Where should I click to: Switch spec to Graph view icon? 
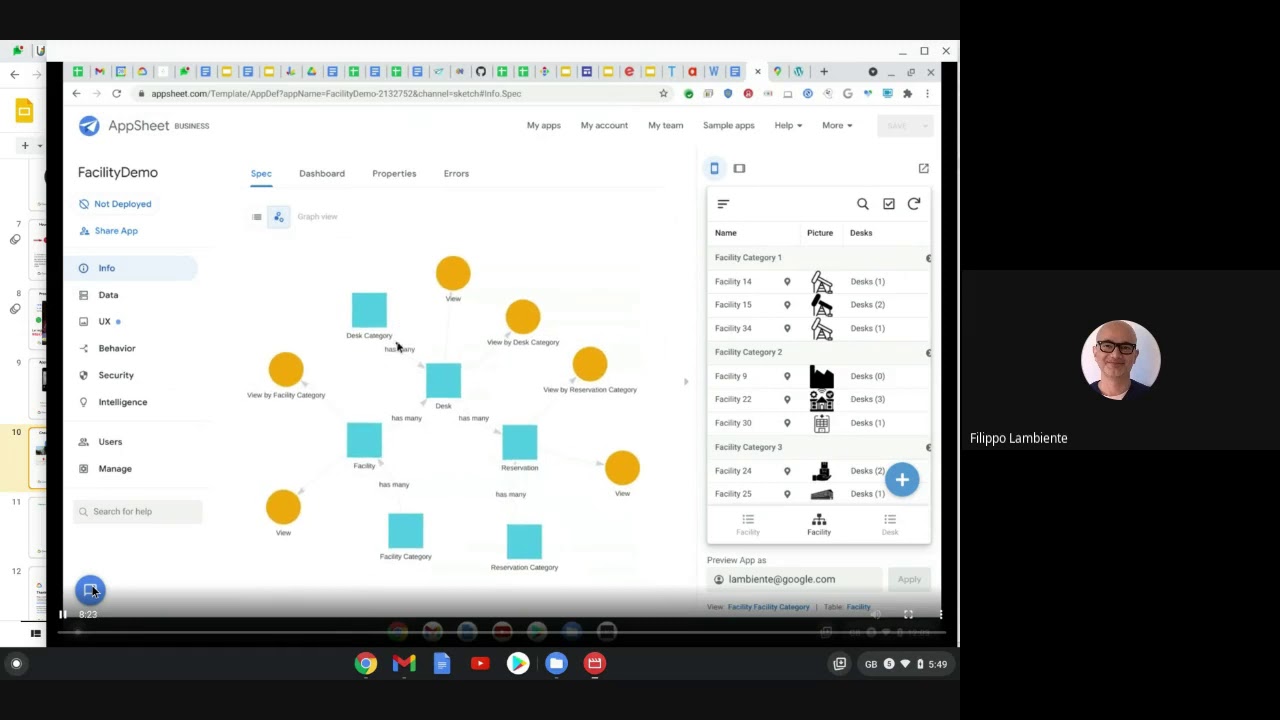pyautogui.click(x=279, y=217)
